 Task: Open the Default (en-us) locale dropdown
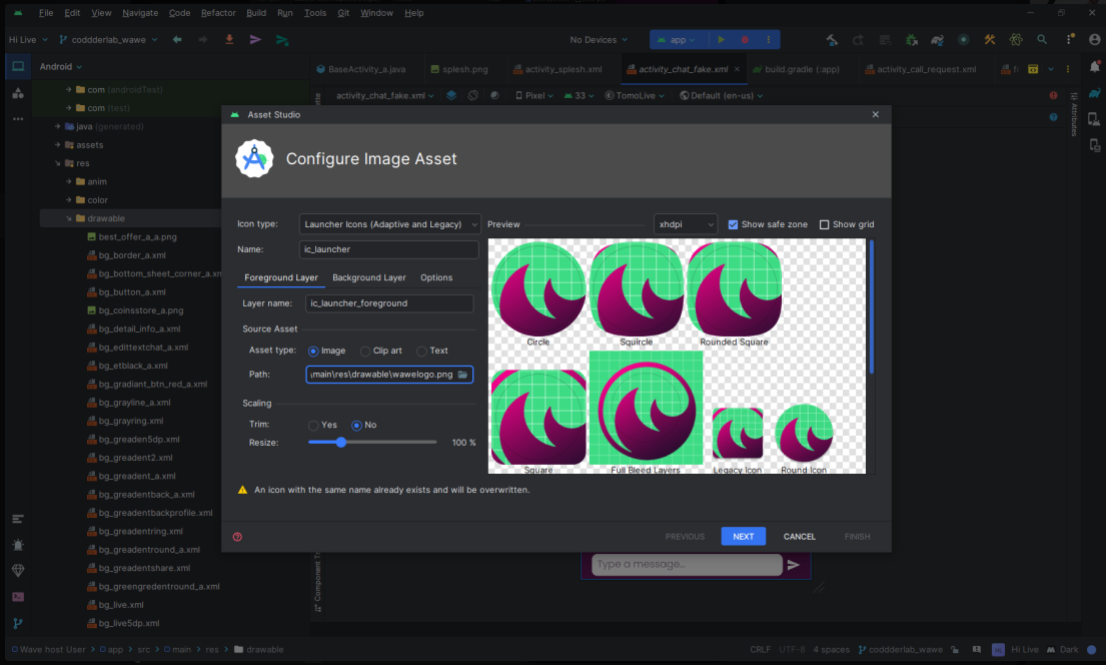point(722,96)
